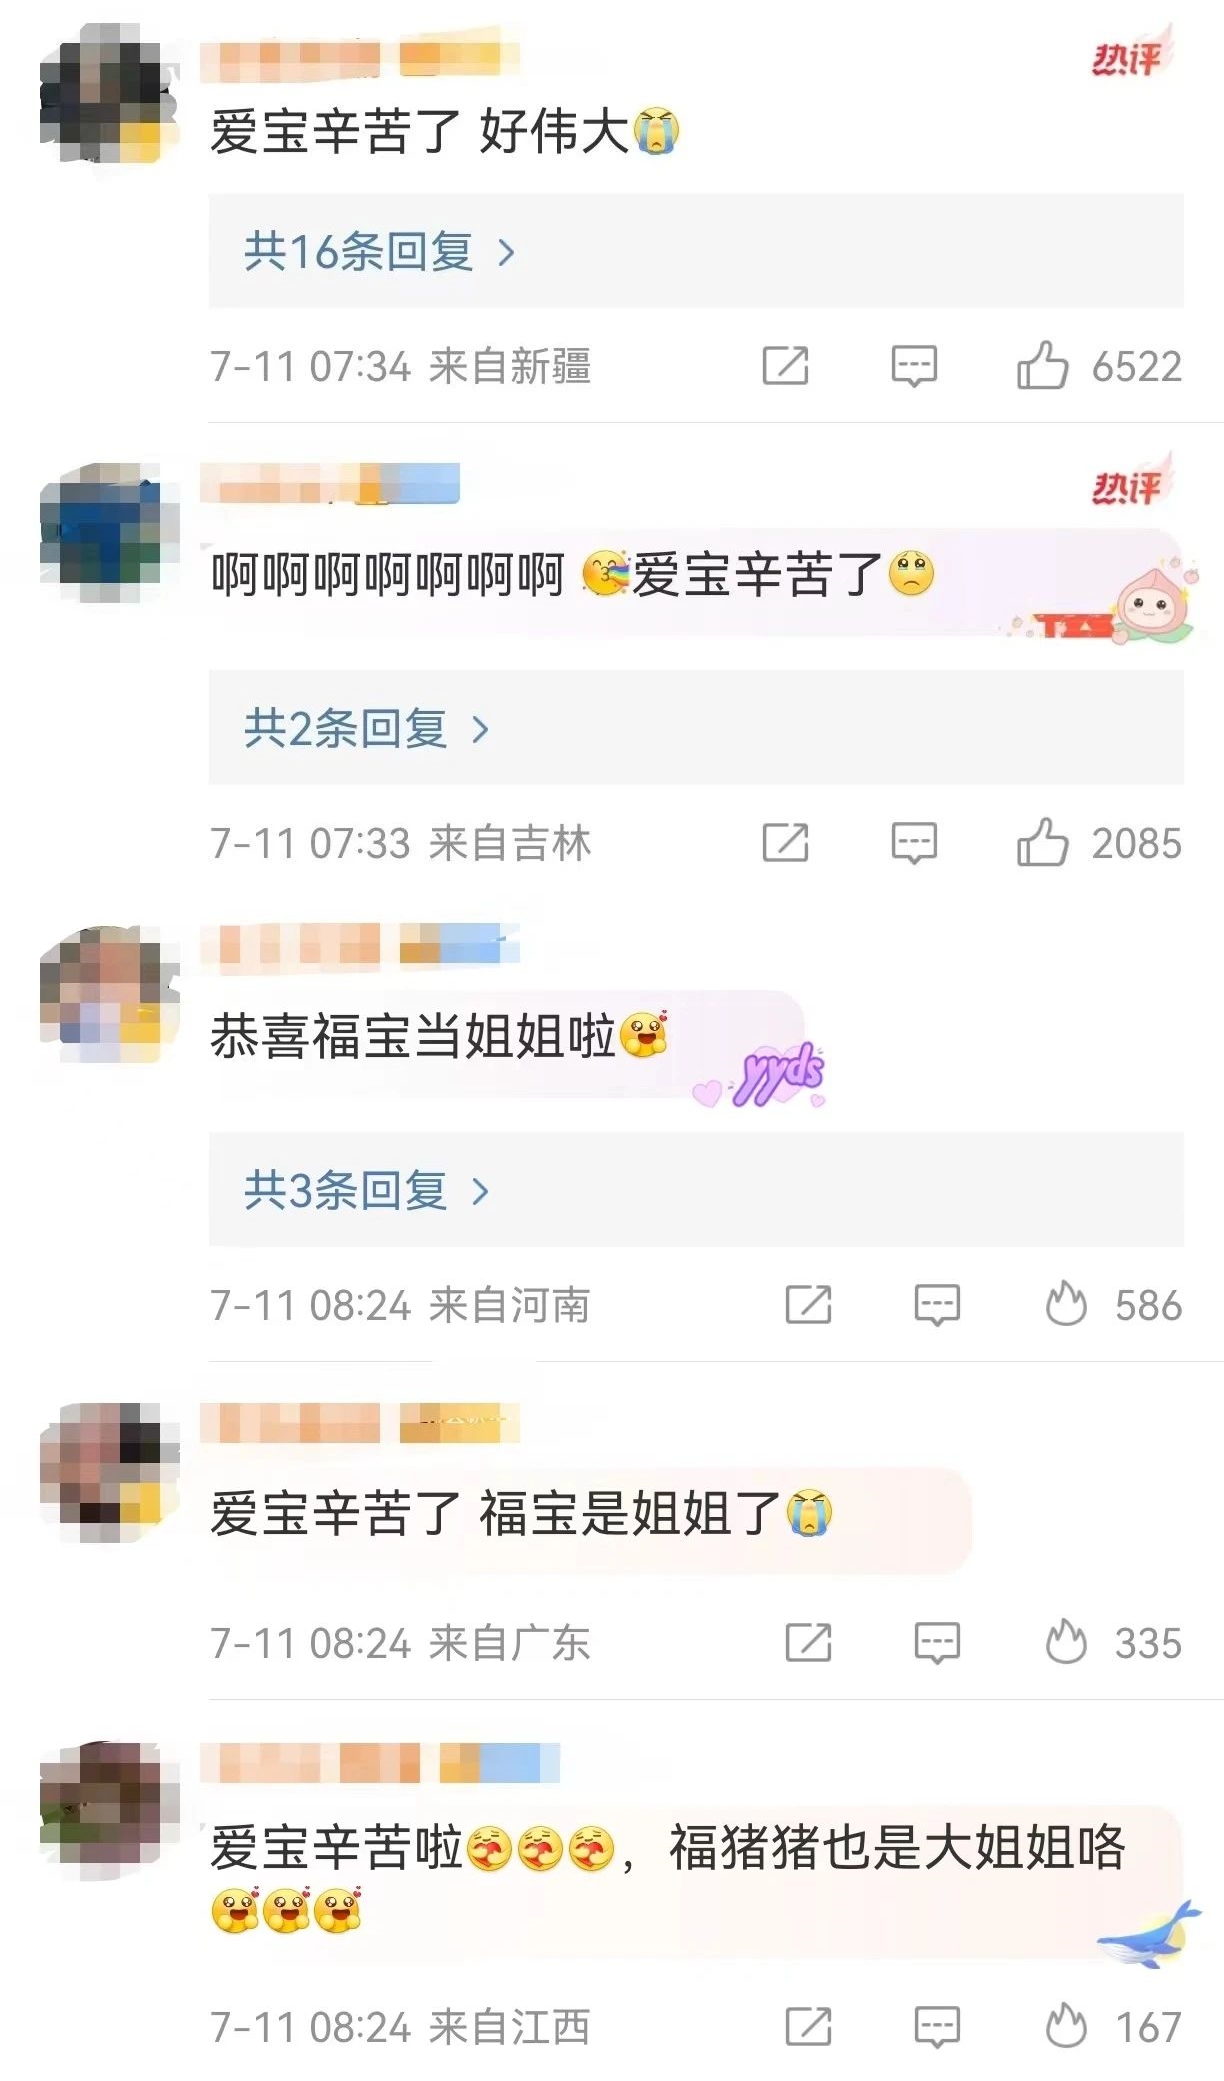Open avatar of the 恭喜福宝当姐姐啦 commenter
The height and width of the screenshot is (2081, 1224).
pos(108,994)
